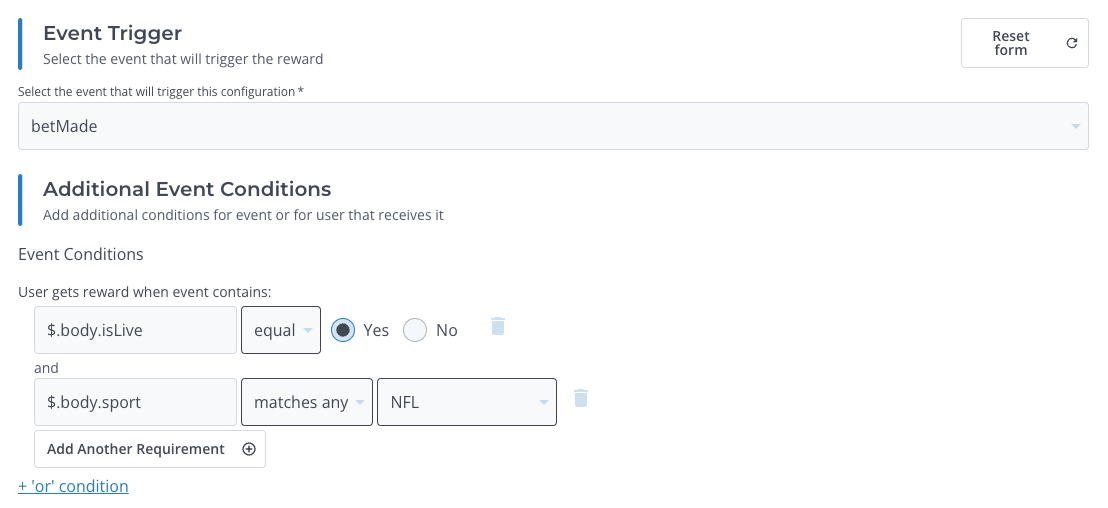Open the 'matches any' operator dropdown
Image resolution: width=1108 pixels, height=508 pixels.
tap(307, 402)
